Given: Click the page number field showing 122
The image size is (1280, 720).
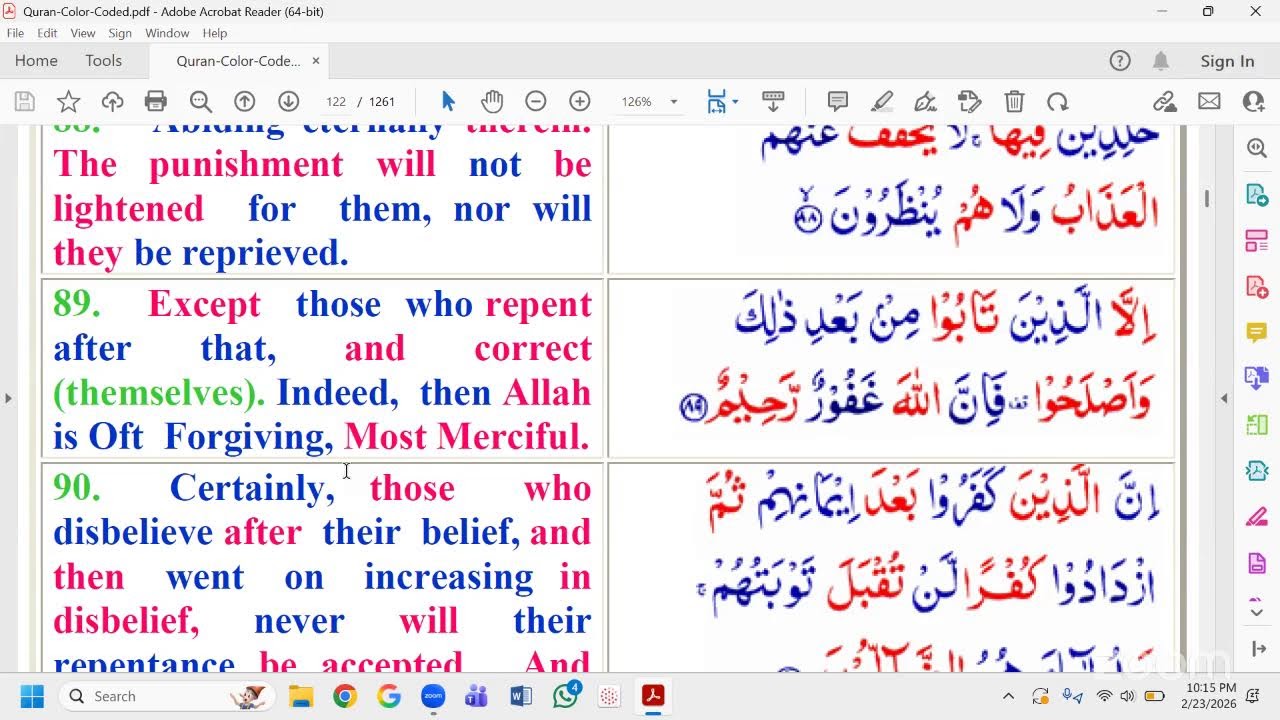Looking at the screenshot, I should click(336, 102).
